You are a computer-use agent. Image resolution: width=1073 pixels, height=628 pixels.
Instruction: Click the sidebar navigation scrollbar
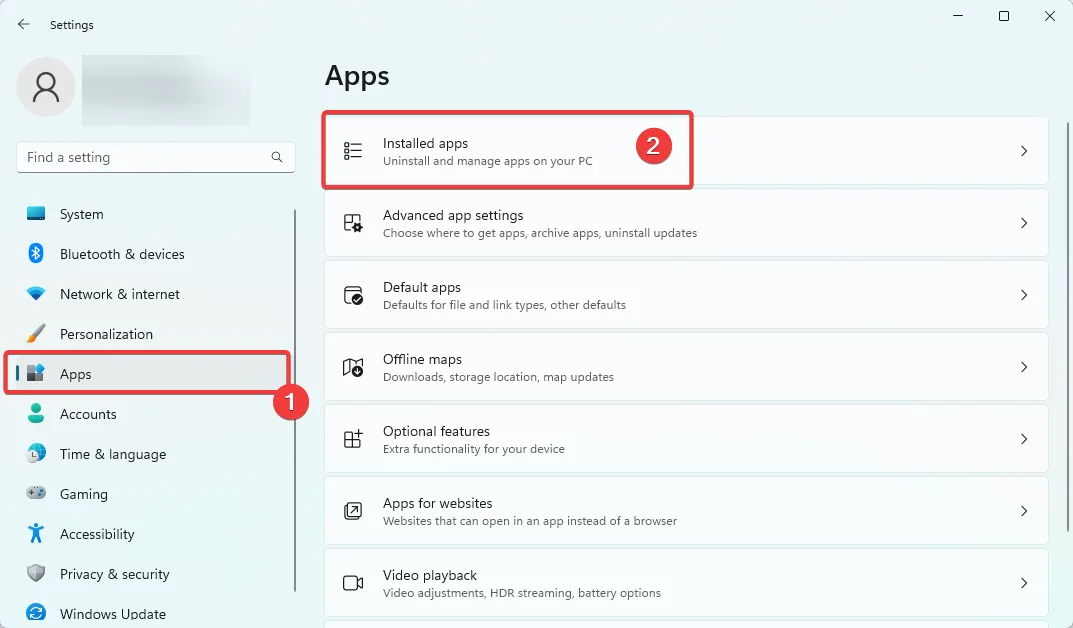pos(295,400)
